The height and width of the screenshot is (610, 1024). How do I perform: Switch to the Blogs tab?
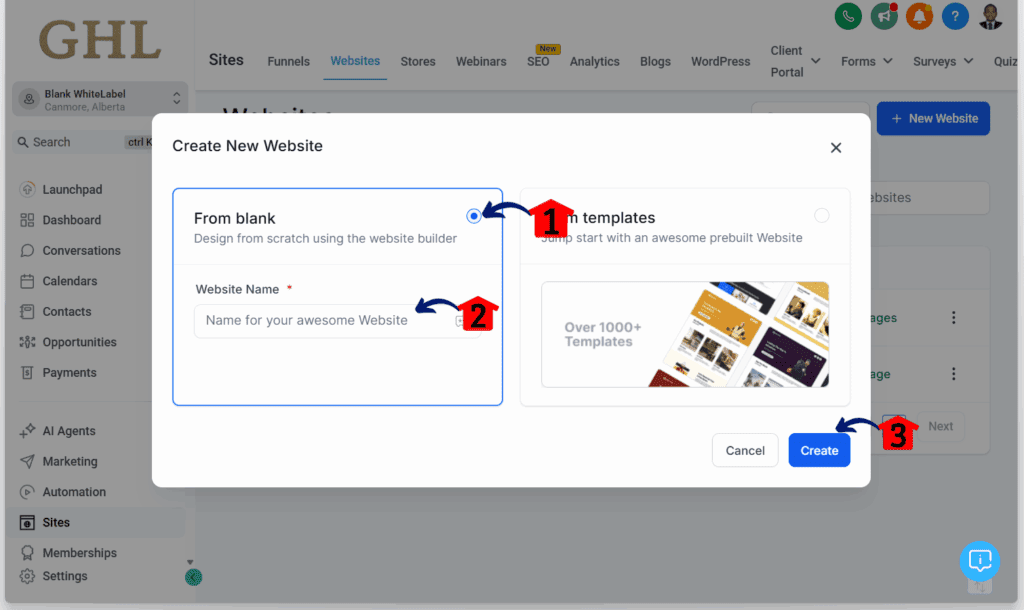655,61
